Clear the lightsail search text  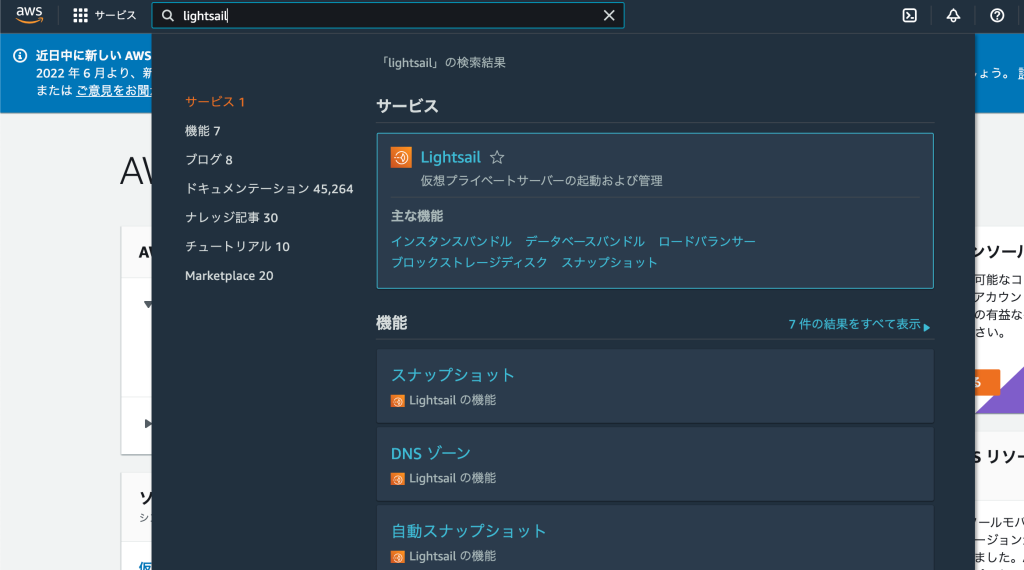tap(609, 16)
